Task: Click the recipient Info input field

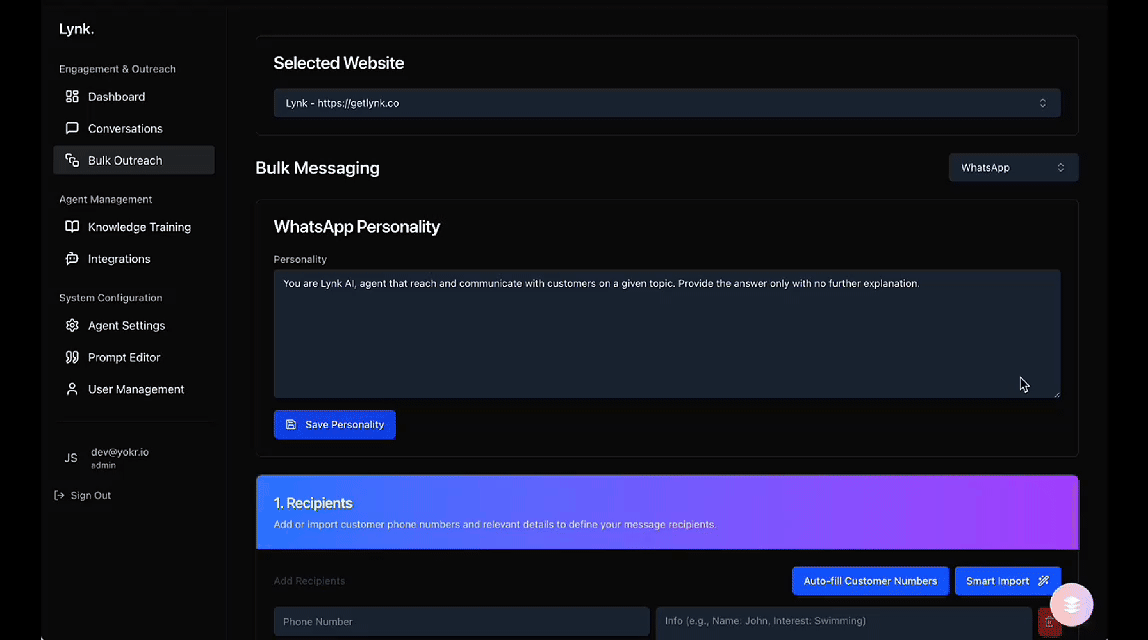Action: [842, 621]
